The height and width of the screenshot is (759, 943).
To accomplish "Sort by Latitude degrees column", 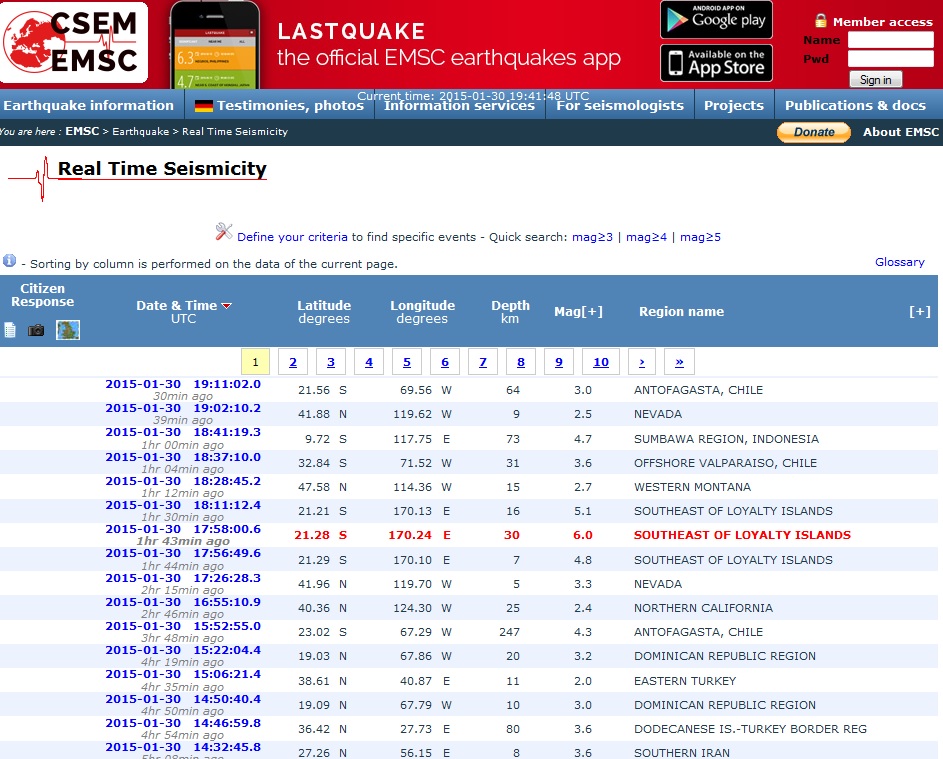I will (x=324, y=312).
